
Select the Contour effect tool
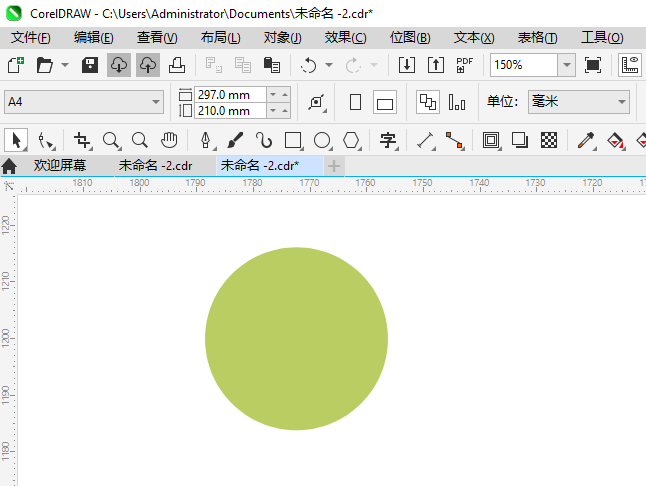[491, 140]
